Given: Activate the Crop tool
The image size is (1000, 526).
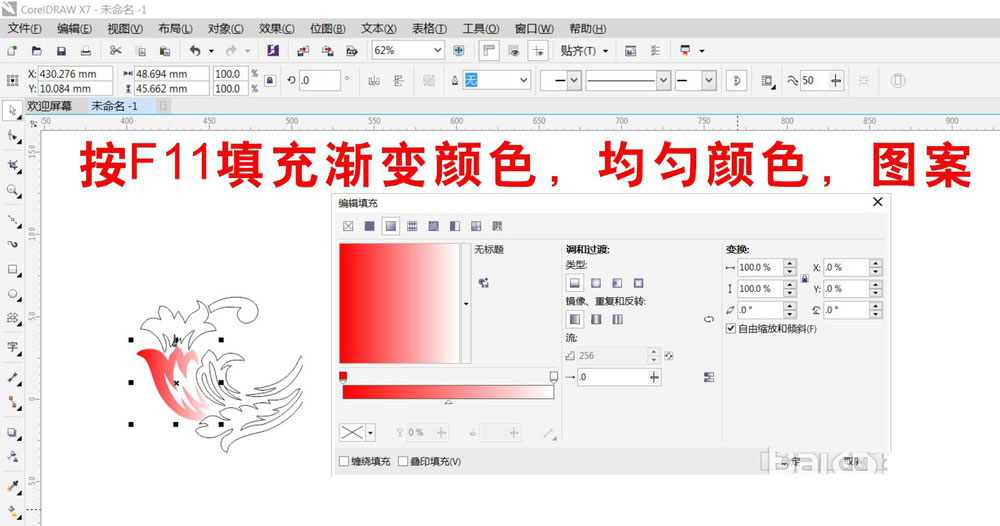Looking at the screenshot, I should click(x=12, y=165).
